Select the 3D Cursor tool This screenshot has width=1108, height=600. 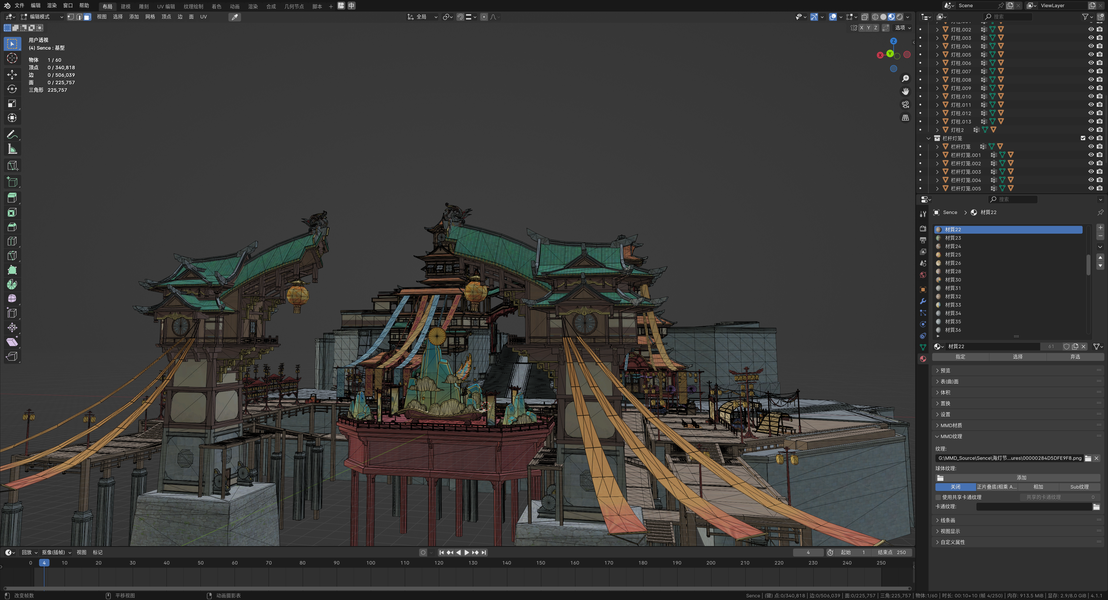click(12, 59)
